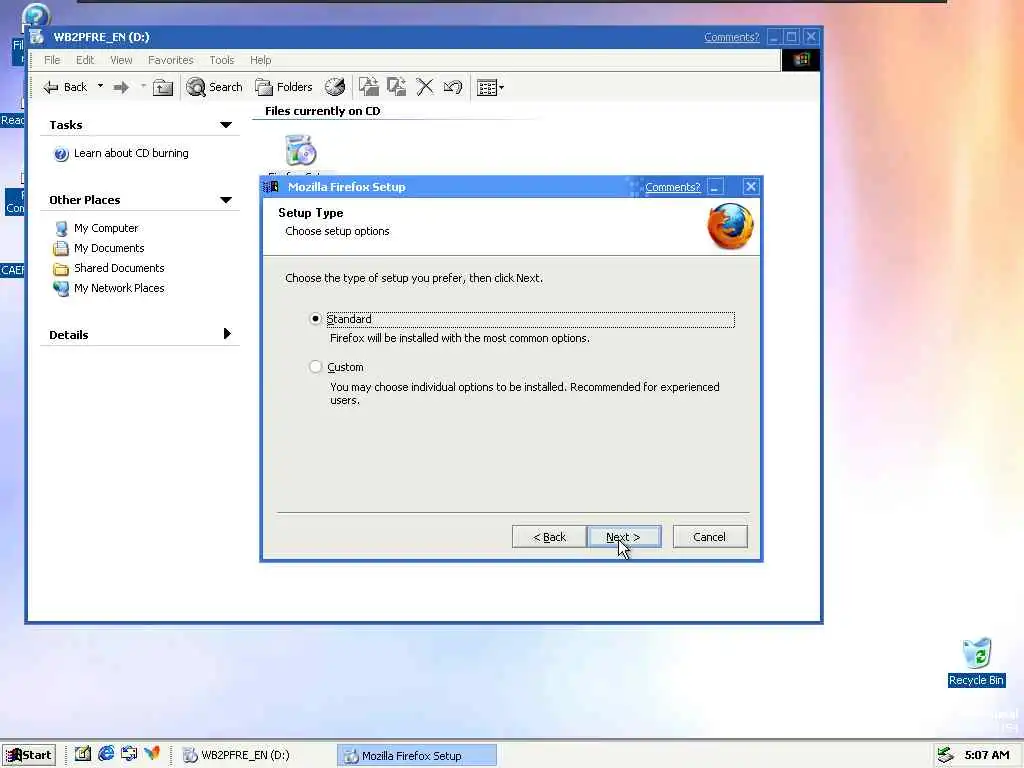Click the help question mark desktop icon
Image resolution: width=1024 pixels, height=768 pixels.
[35, 16]
